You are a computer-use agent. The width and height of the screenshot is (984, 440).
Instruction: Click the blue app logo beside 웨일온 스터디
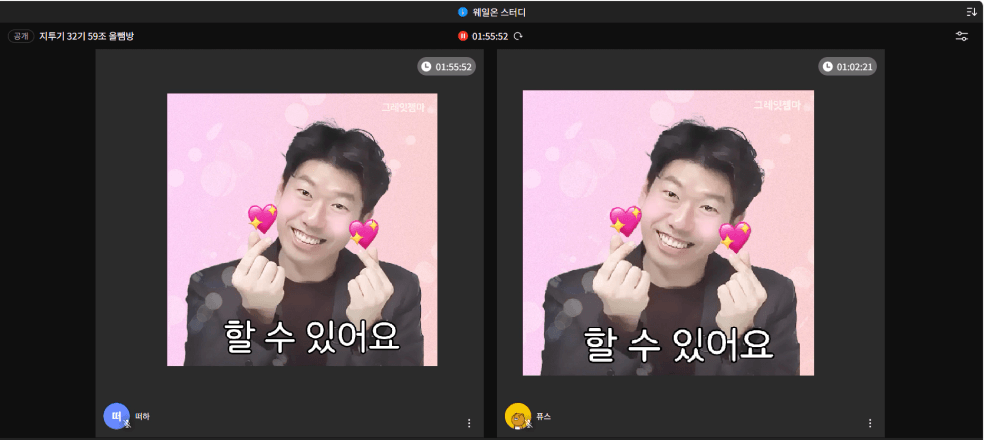(463, 12)
